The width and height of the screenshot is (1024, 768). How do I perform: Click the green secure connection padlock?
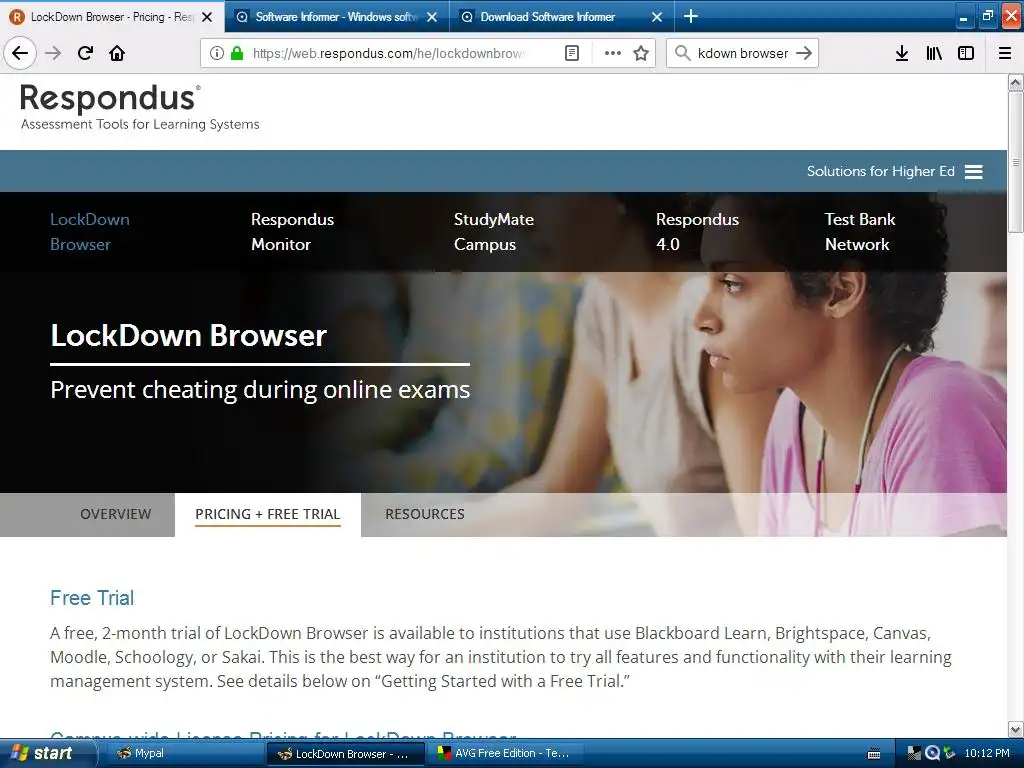coord(237,53)
